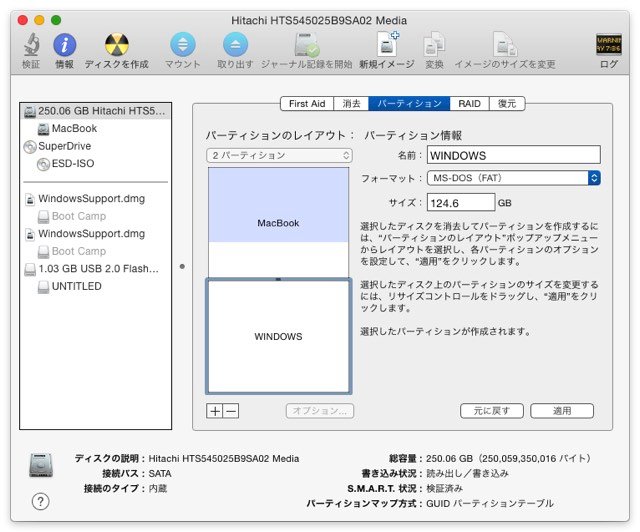Open the Info (情報) toolbar icon
The image size is (640, 532).
point(64,45)
